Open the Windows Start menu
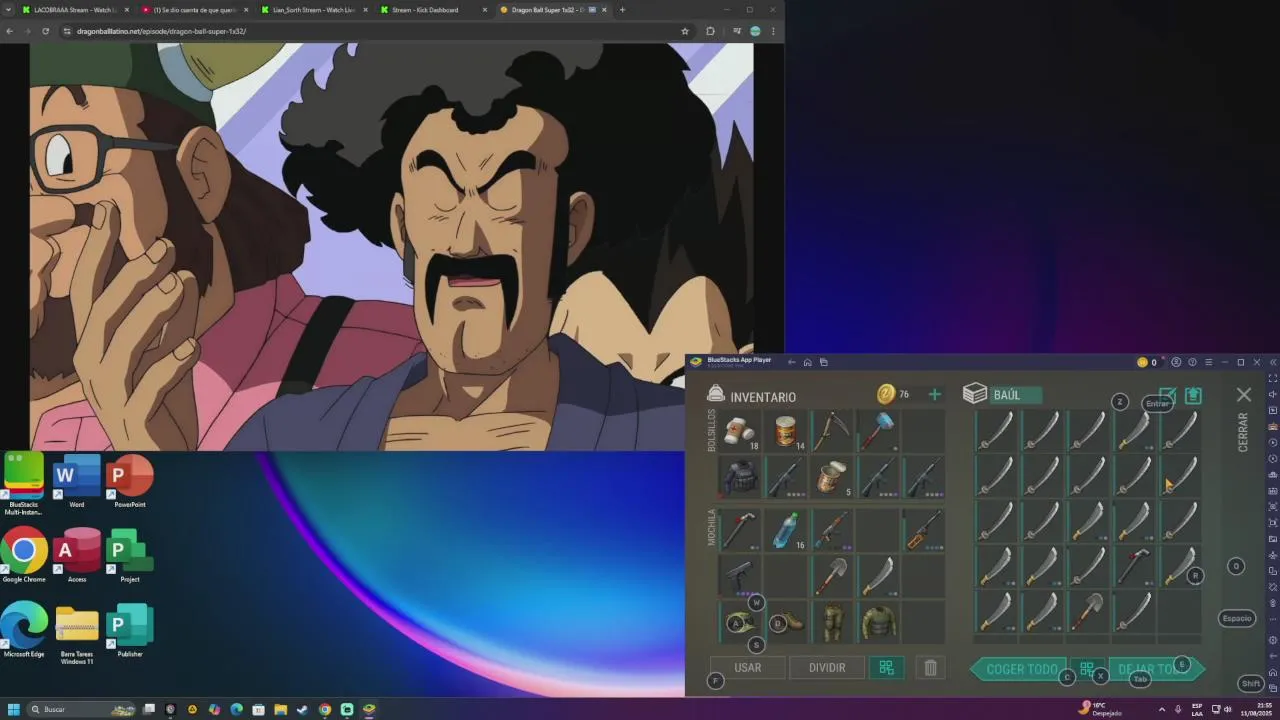 [14, 709]
